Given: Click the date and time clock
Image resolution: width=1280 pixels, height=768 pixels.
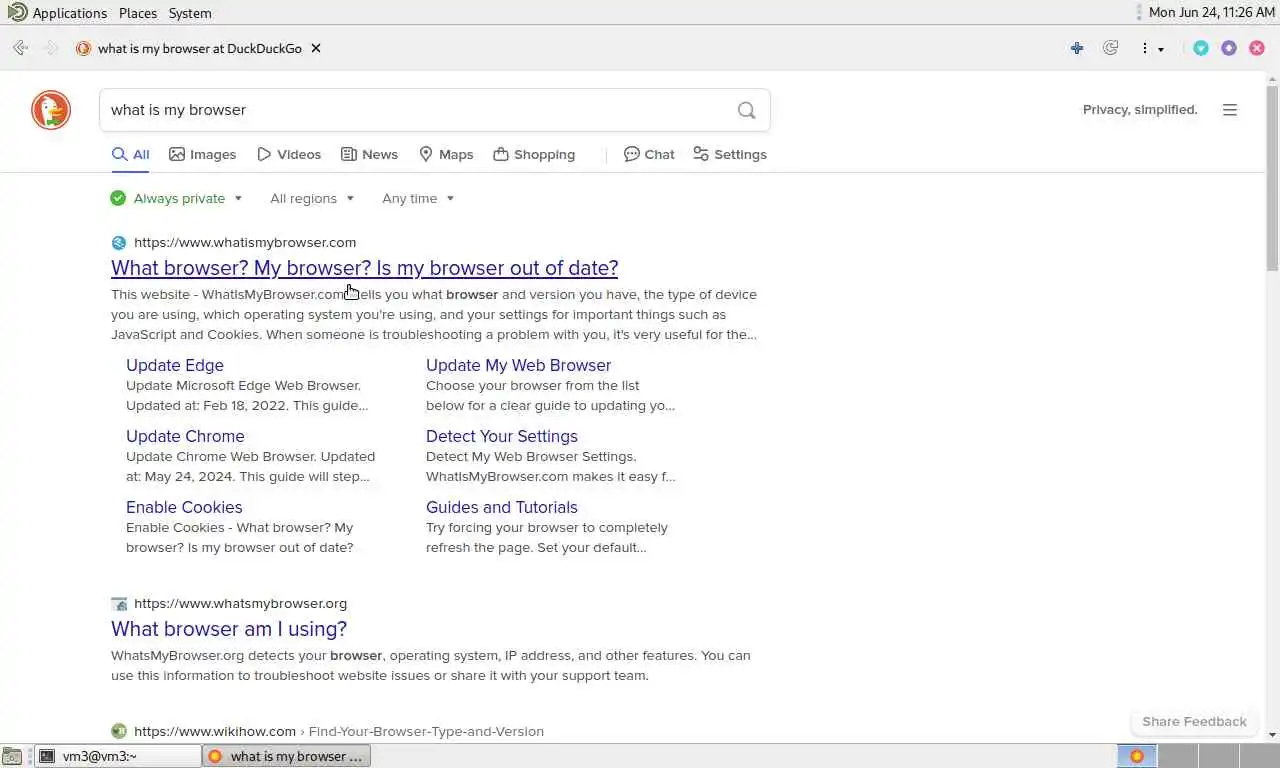Looking at the screenshot, I should tap(1212, 13).
